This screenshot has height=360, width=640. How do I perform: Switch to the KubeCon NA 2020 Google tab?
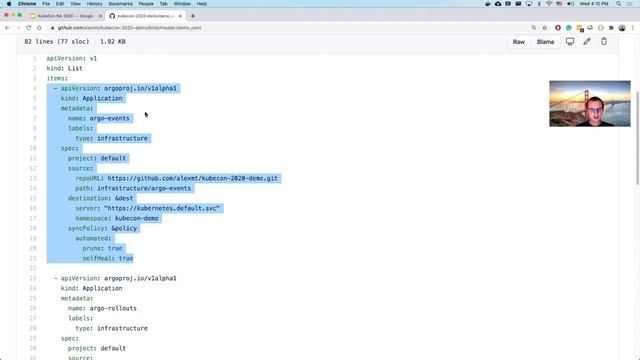pyautogui.click(x=65, y=16)
